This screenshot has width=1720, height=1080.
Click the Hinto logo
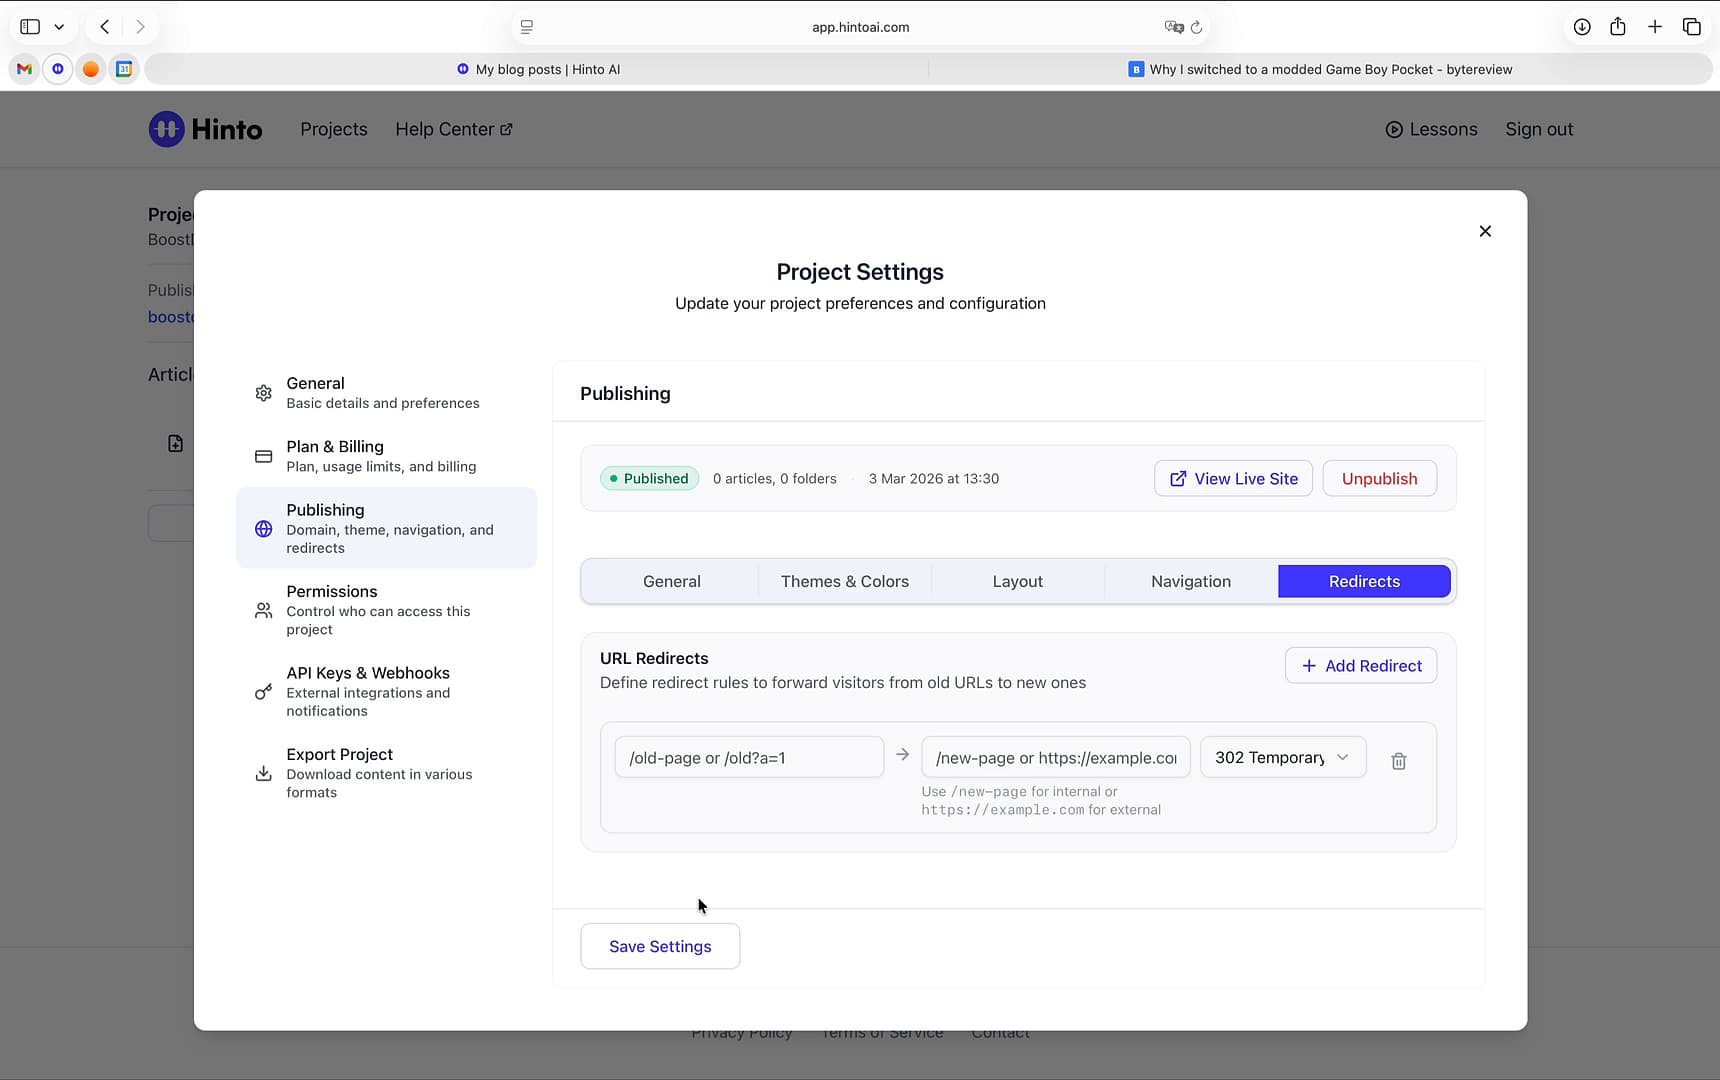click(206, 129)
